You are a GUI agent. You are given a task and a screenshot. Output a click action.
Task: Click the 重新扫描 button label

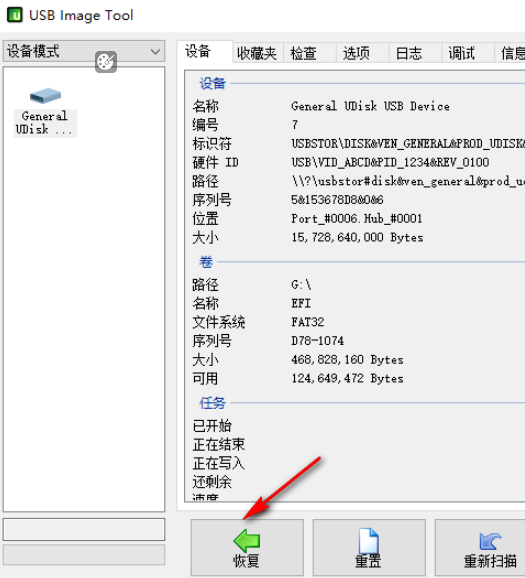pyautogui.click(x=490, y=561)
